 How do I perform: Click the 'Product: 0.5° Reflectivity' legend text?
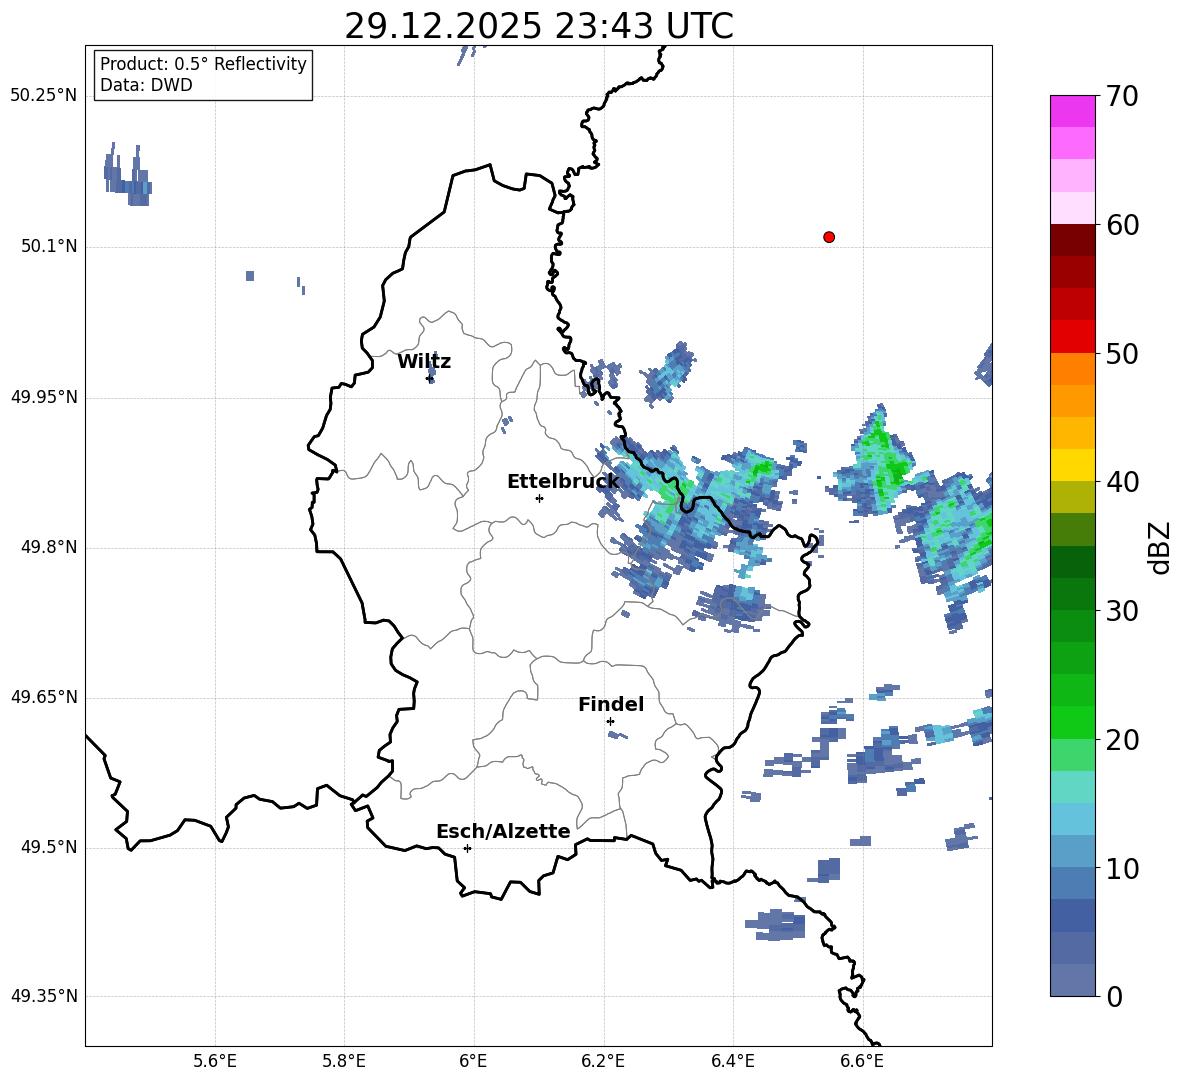(x=203, y=63)
